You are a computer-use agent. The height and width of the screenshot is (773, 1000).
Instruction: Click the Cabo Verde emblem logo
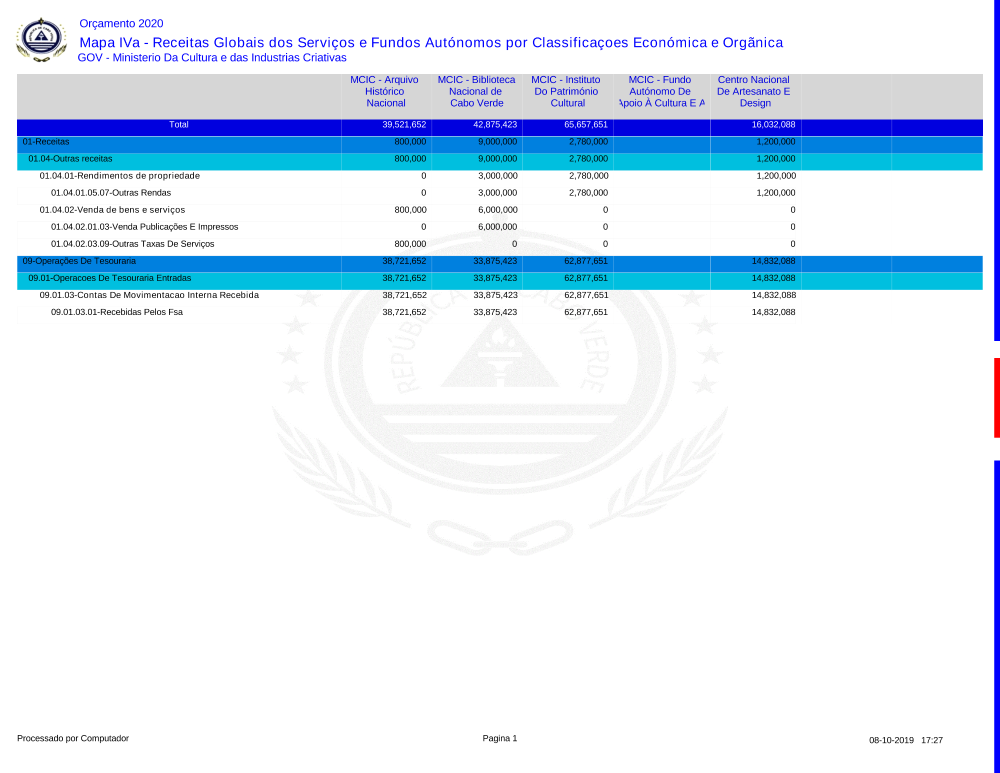(41, 39)
